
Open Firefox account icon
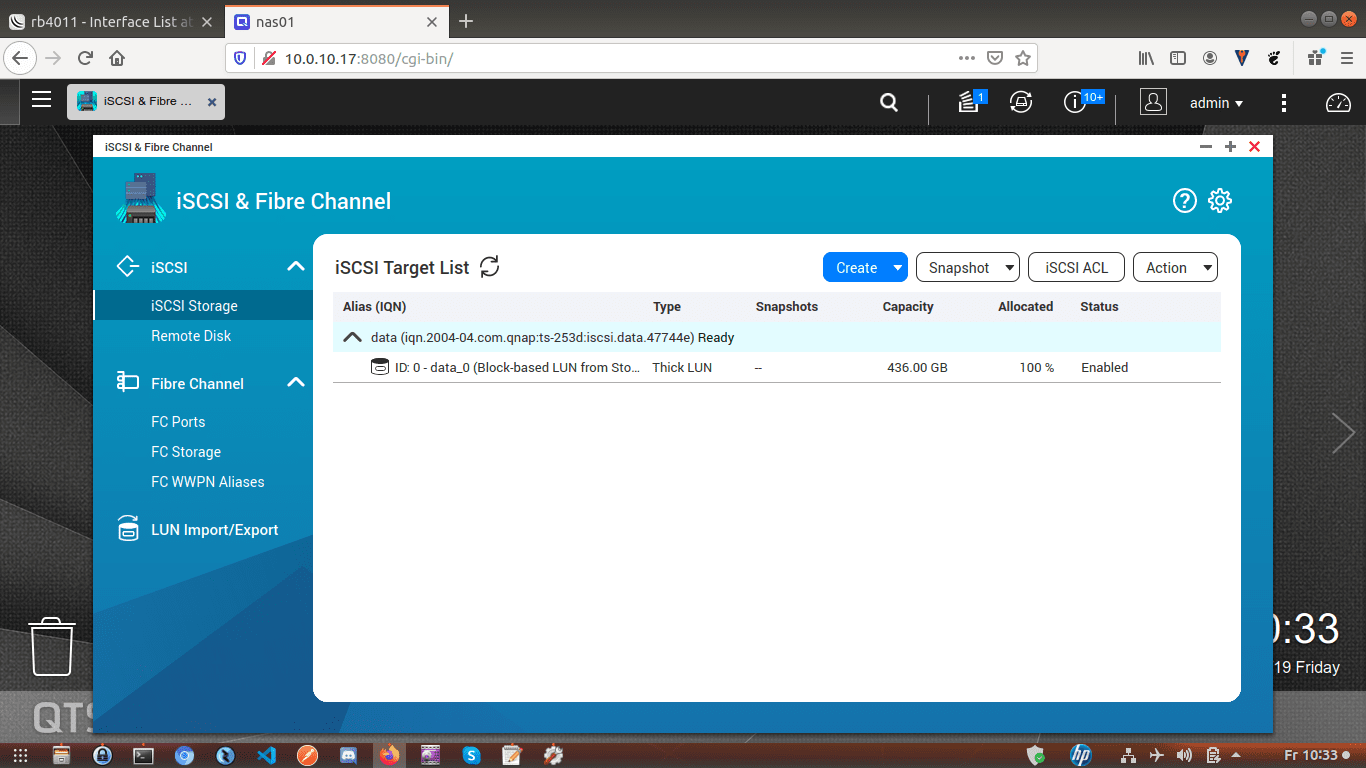tap(1210, 58)
